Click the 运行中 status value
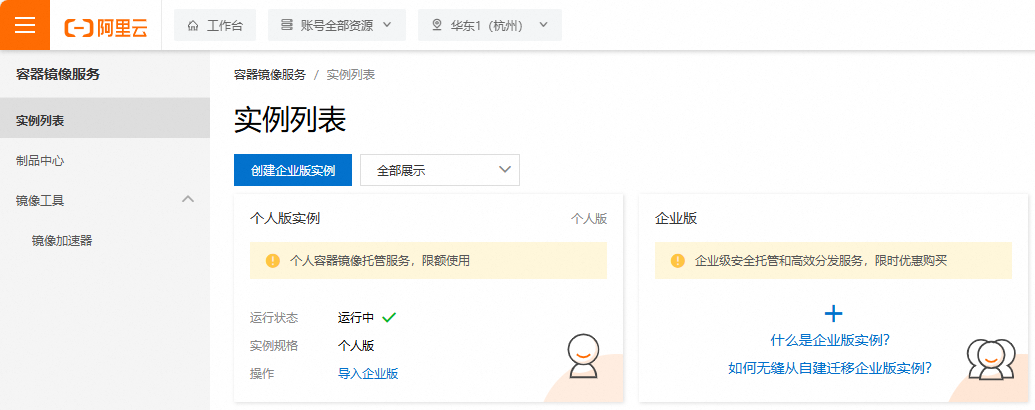The width and height of the screenshot is (1035, 410). pyautogui.click(x=356, y=318)
